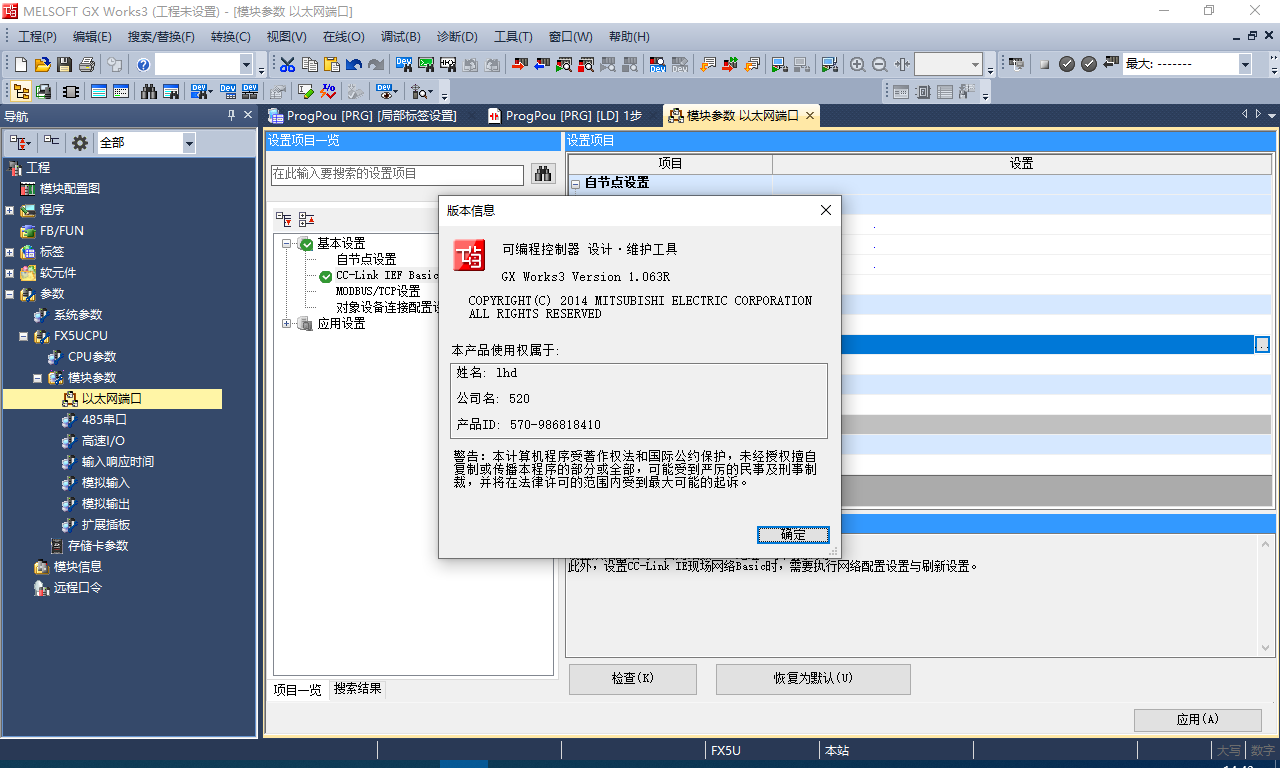Open the 全部 filter dropdown
This screenshot has width=1280, height=768.
[x=189, y=143]
